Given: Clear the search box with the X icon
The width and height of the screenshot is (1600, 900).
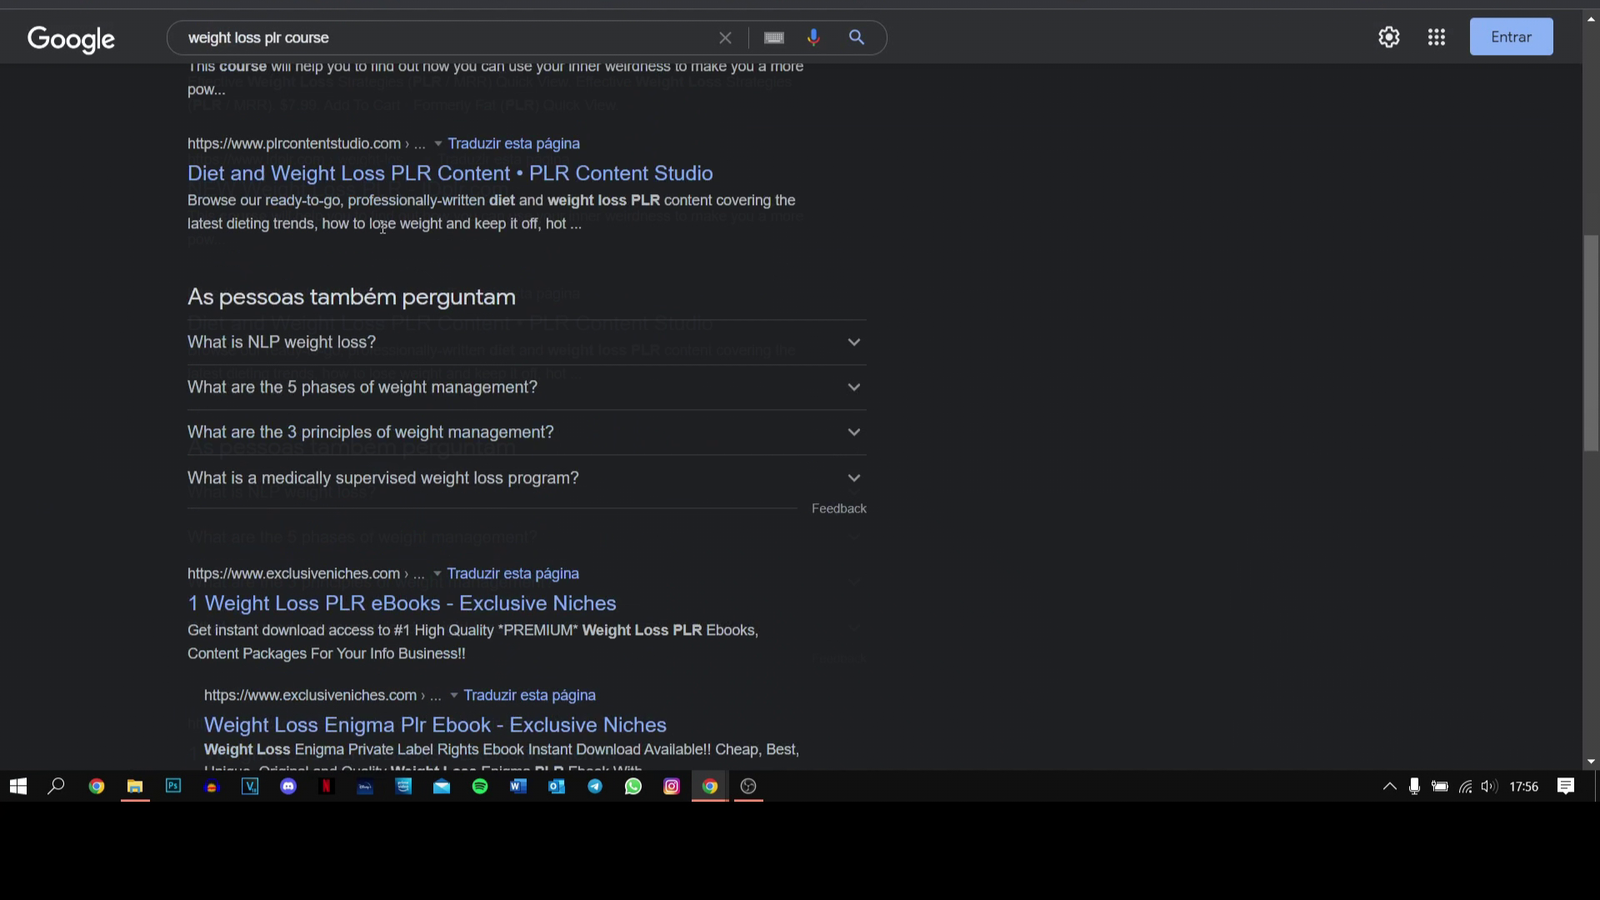Looking at the screenshot, I should click(725, 38).
